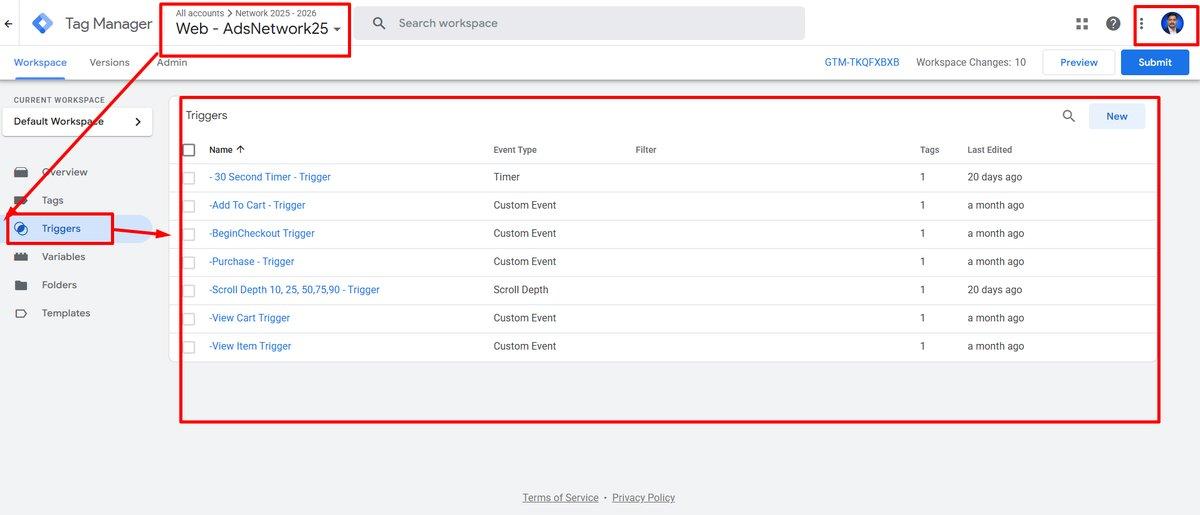Click the New trigger button
1200x515 pixels.
[x=1117, y=116]
